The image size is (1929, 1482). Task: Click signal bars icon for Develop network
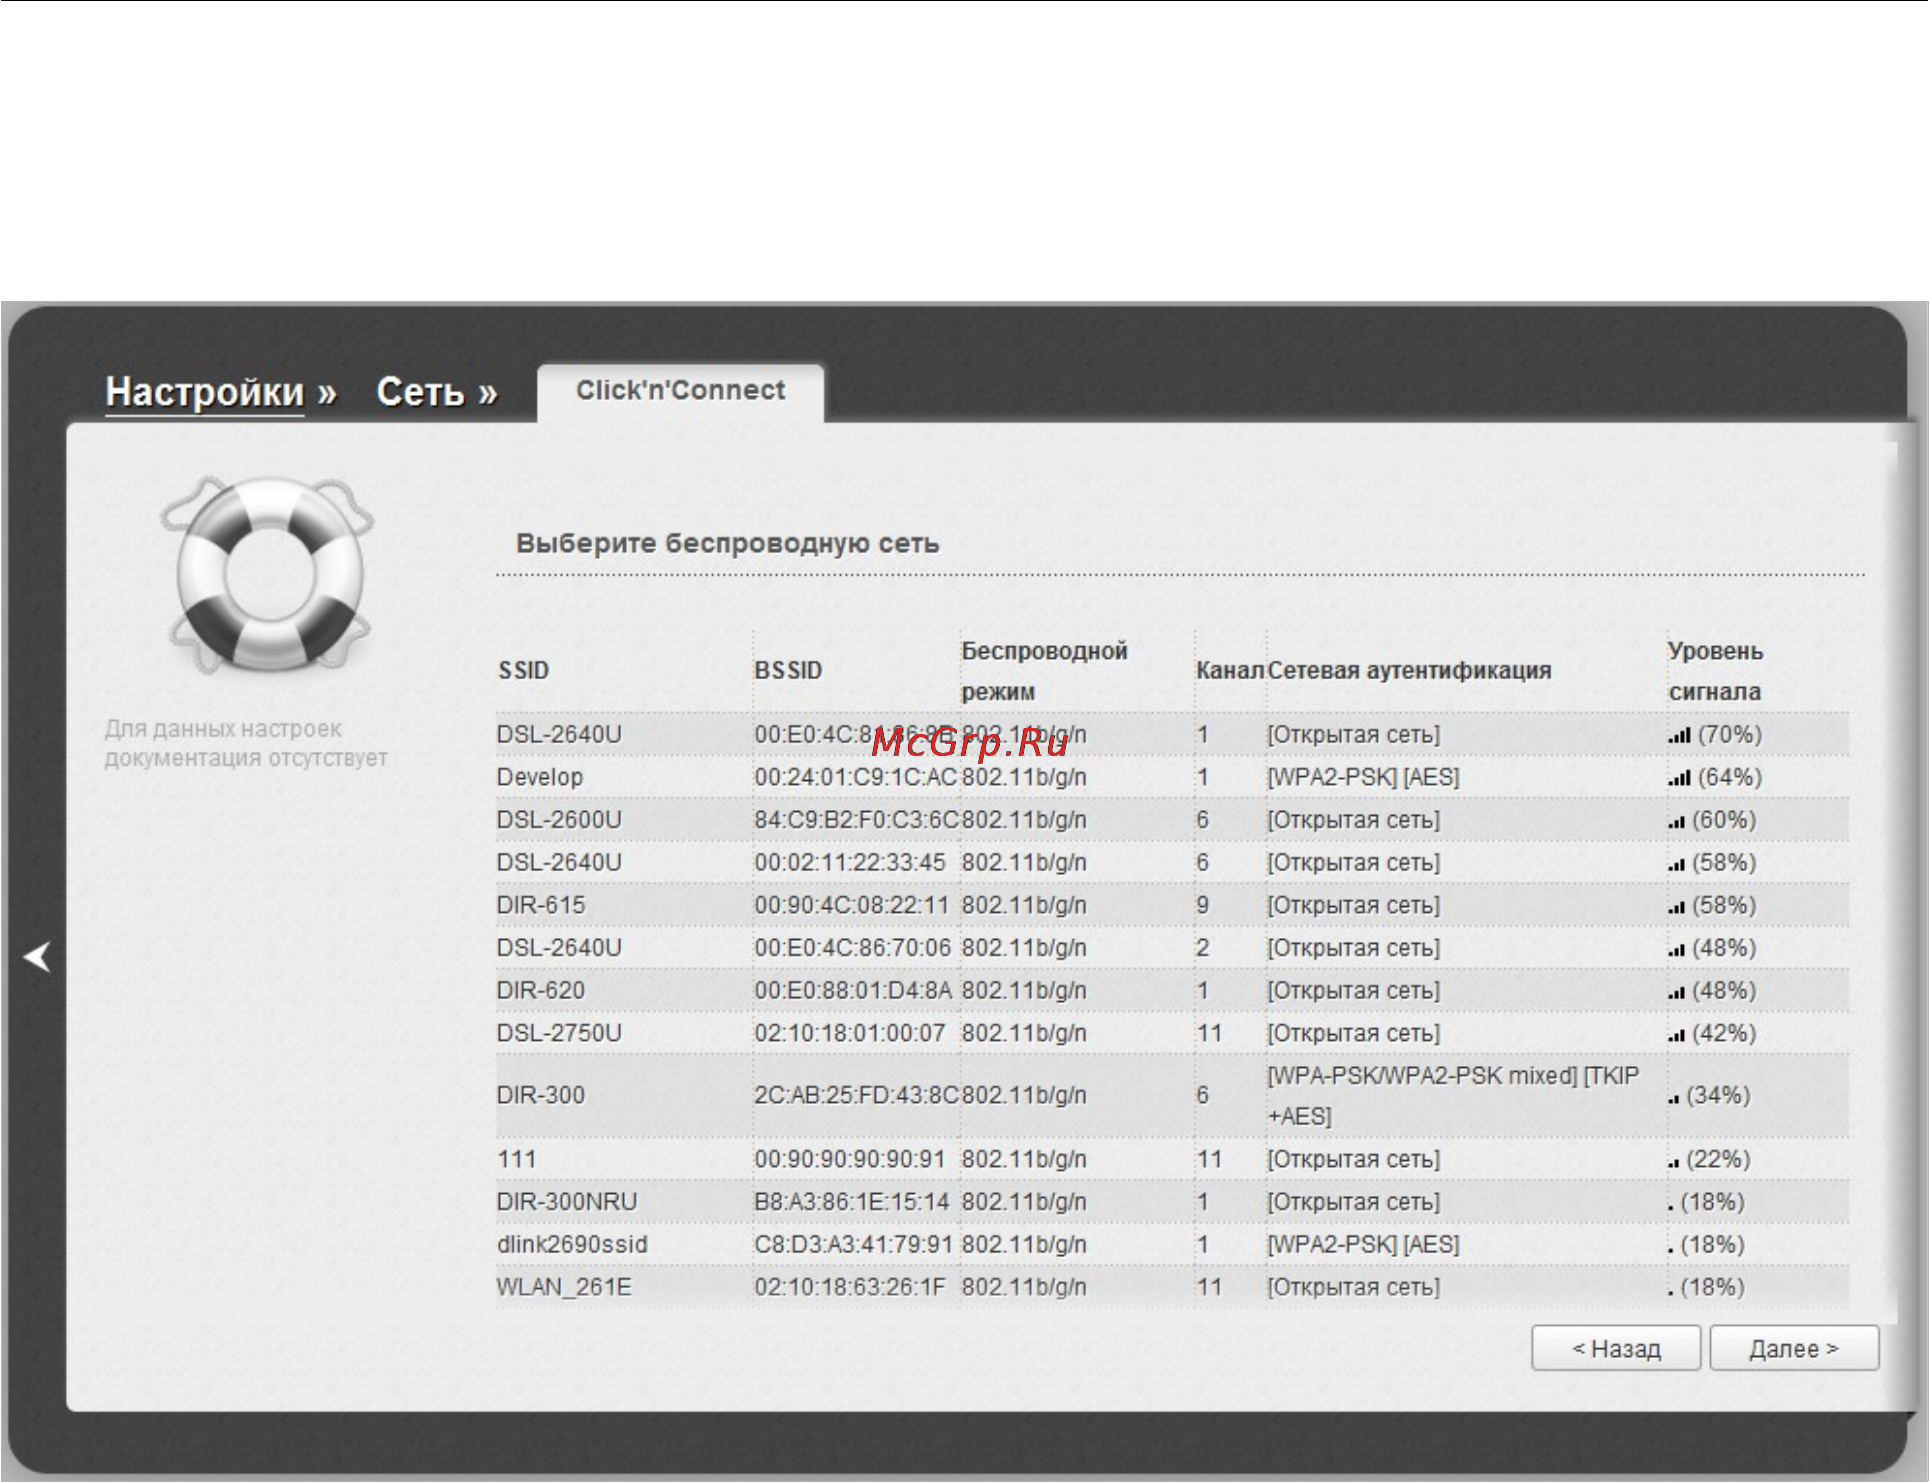click(x=1679, y=778)
